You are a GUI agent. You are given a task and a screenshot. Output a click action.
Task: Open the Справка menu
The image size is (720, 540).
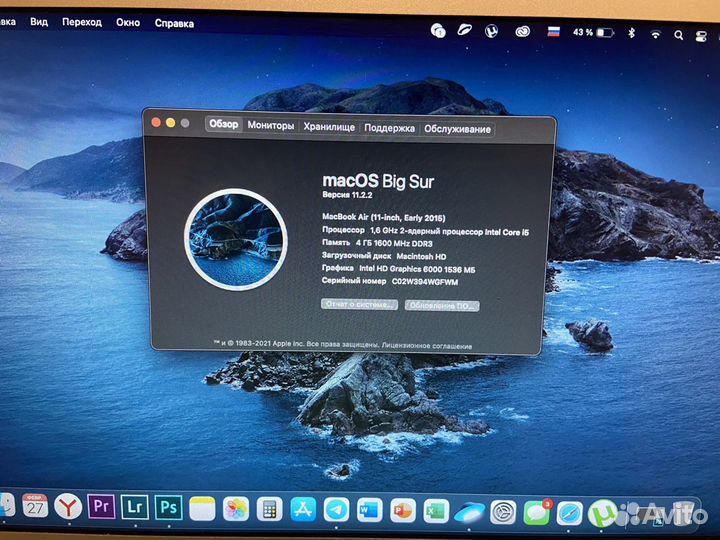click(x=174, y=23)
